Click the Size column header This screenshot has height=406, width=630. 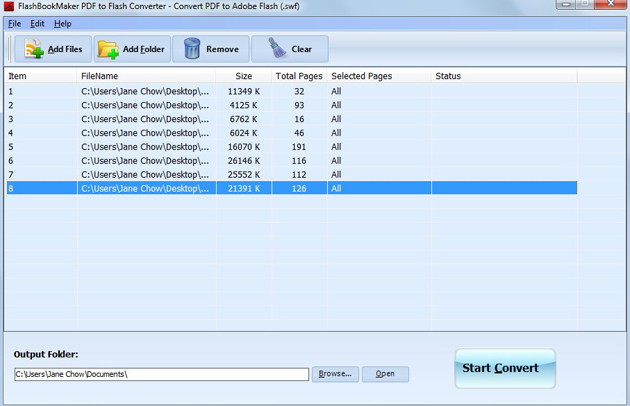[x=243, y=76]
